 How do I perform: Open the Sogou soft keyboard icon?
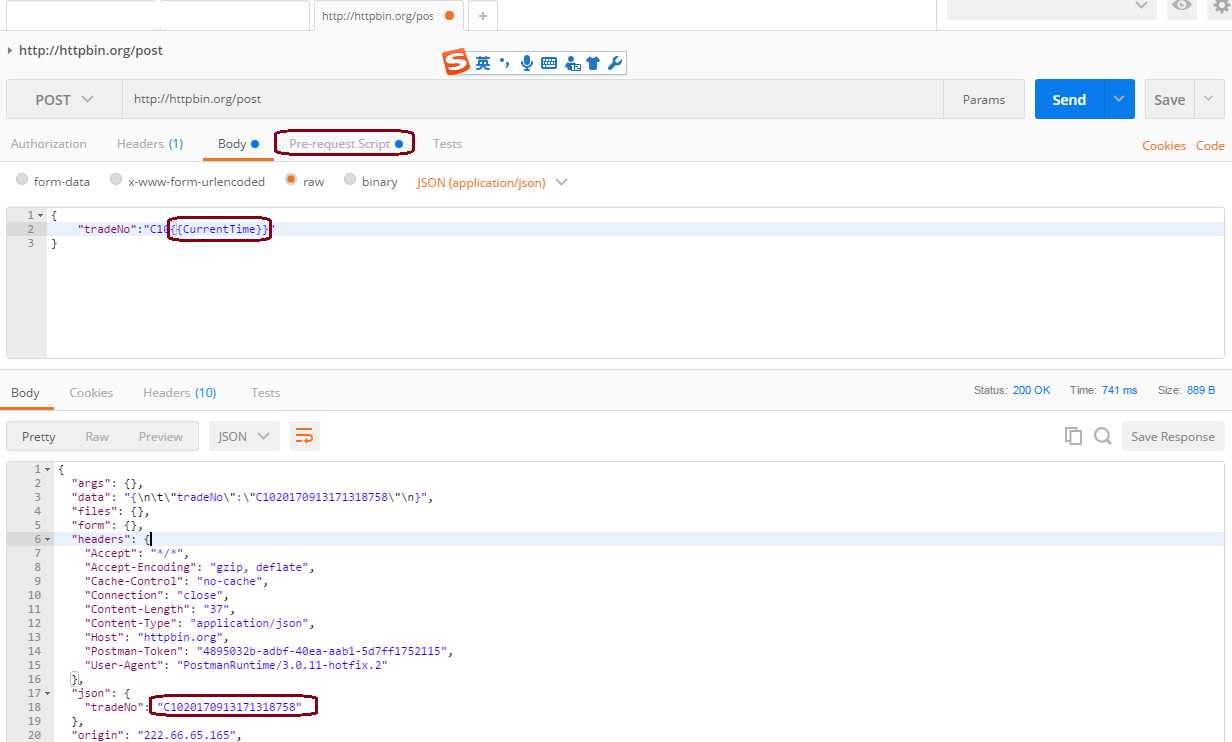549,63
